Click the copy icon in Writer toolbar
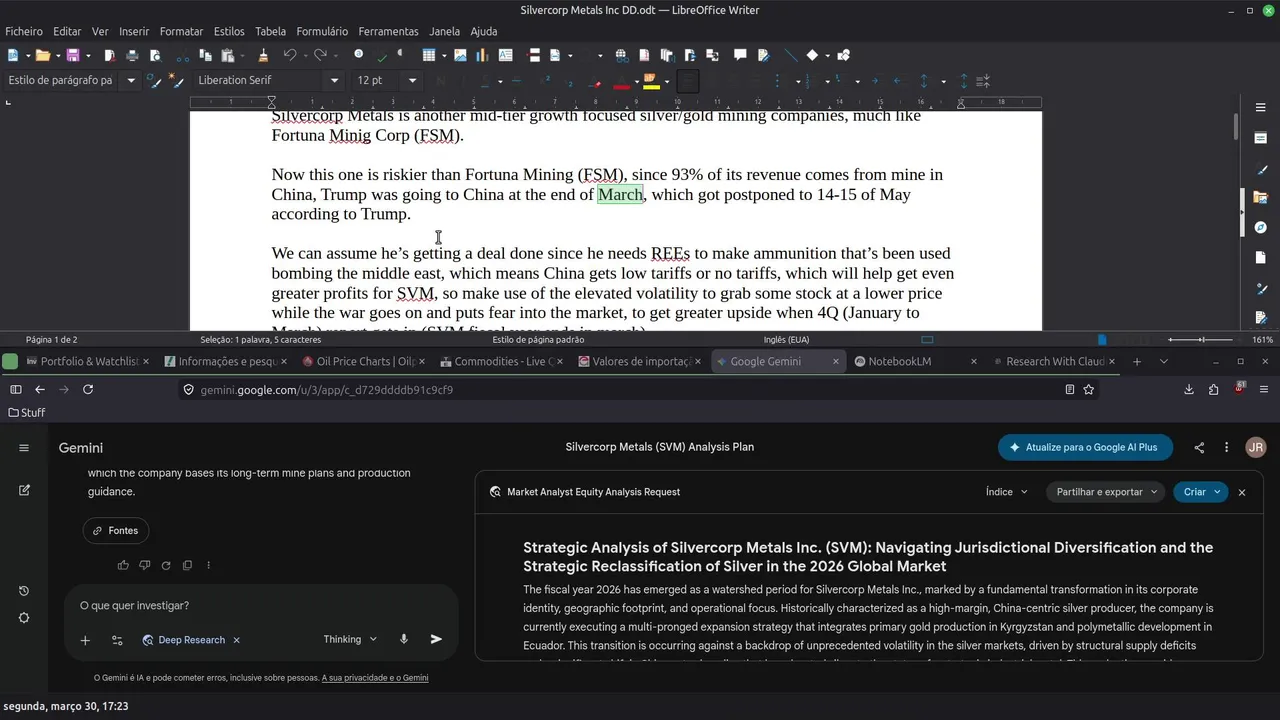Image resolution: width=1280 pixels, height=720 pixels. pyautogui.click(x=205, y=55)
